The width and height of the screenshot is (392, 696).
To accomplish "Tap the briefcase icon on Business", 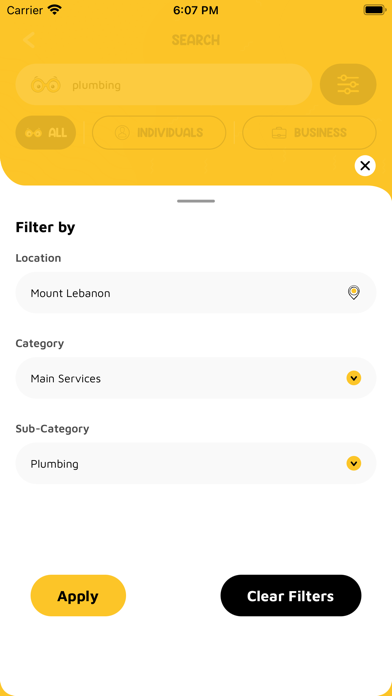I will tap(279, 133).
